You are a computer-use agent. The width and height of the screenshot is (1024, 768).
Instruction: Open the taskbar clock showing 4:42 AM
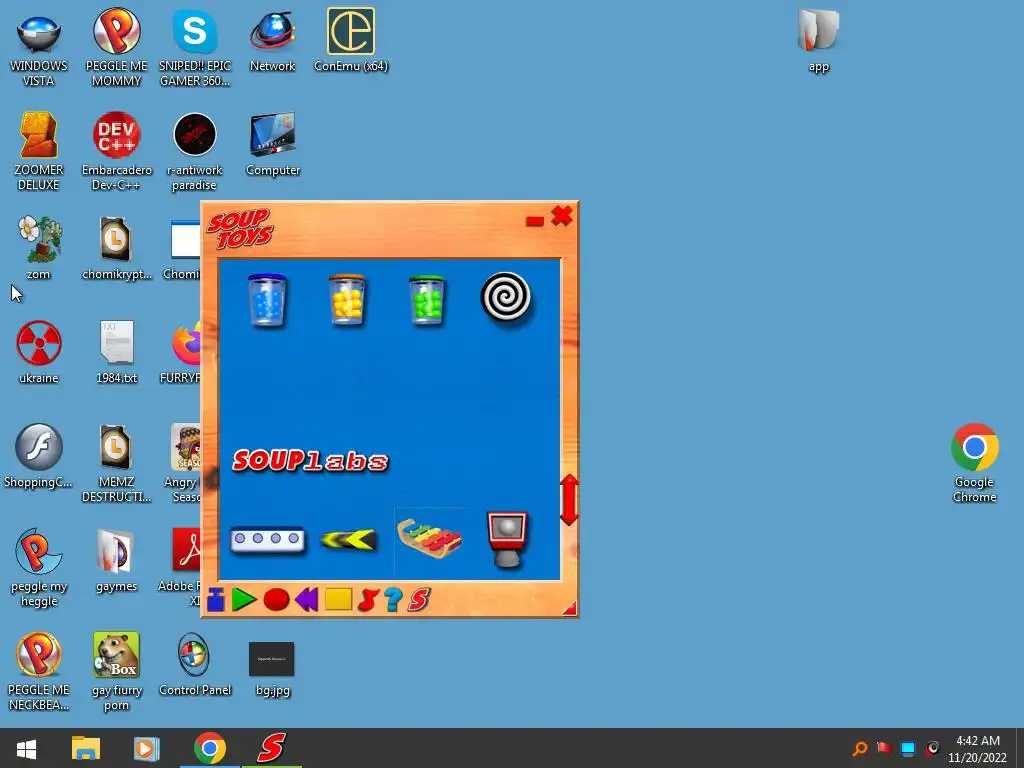coord(978,749)
